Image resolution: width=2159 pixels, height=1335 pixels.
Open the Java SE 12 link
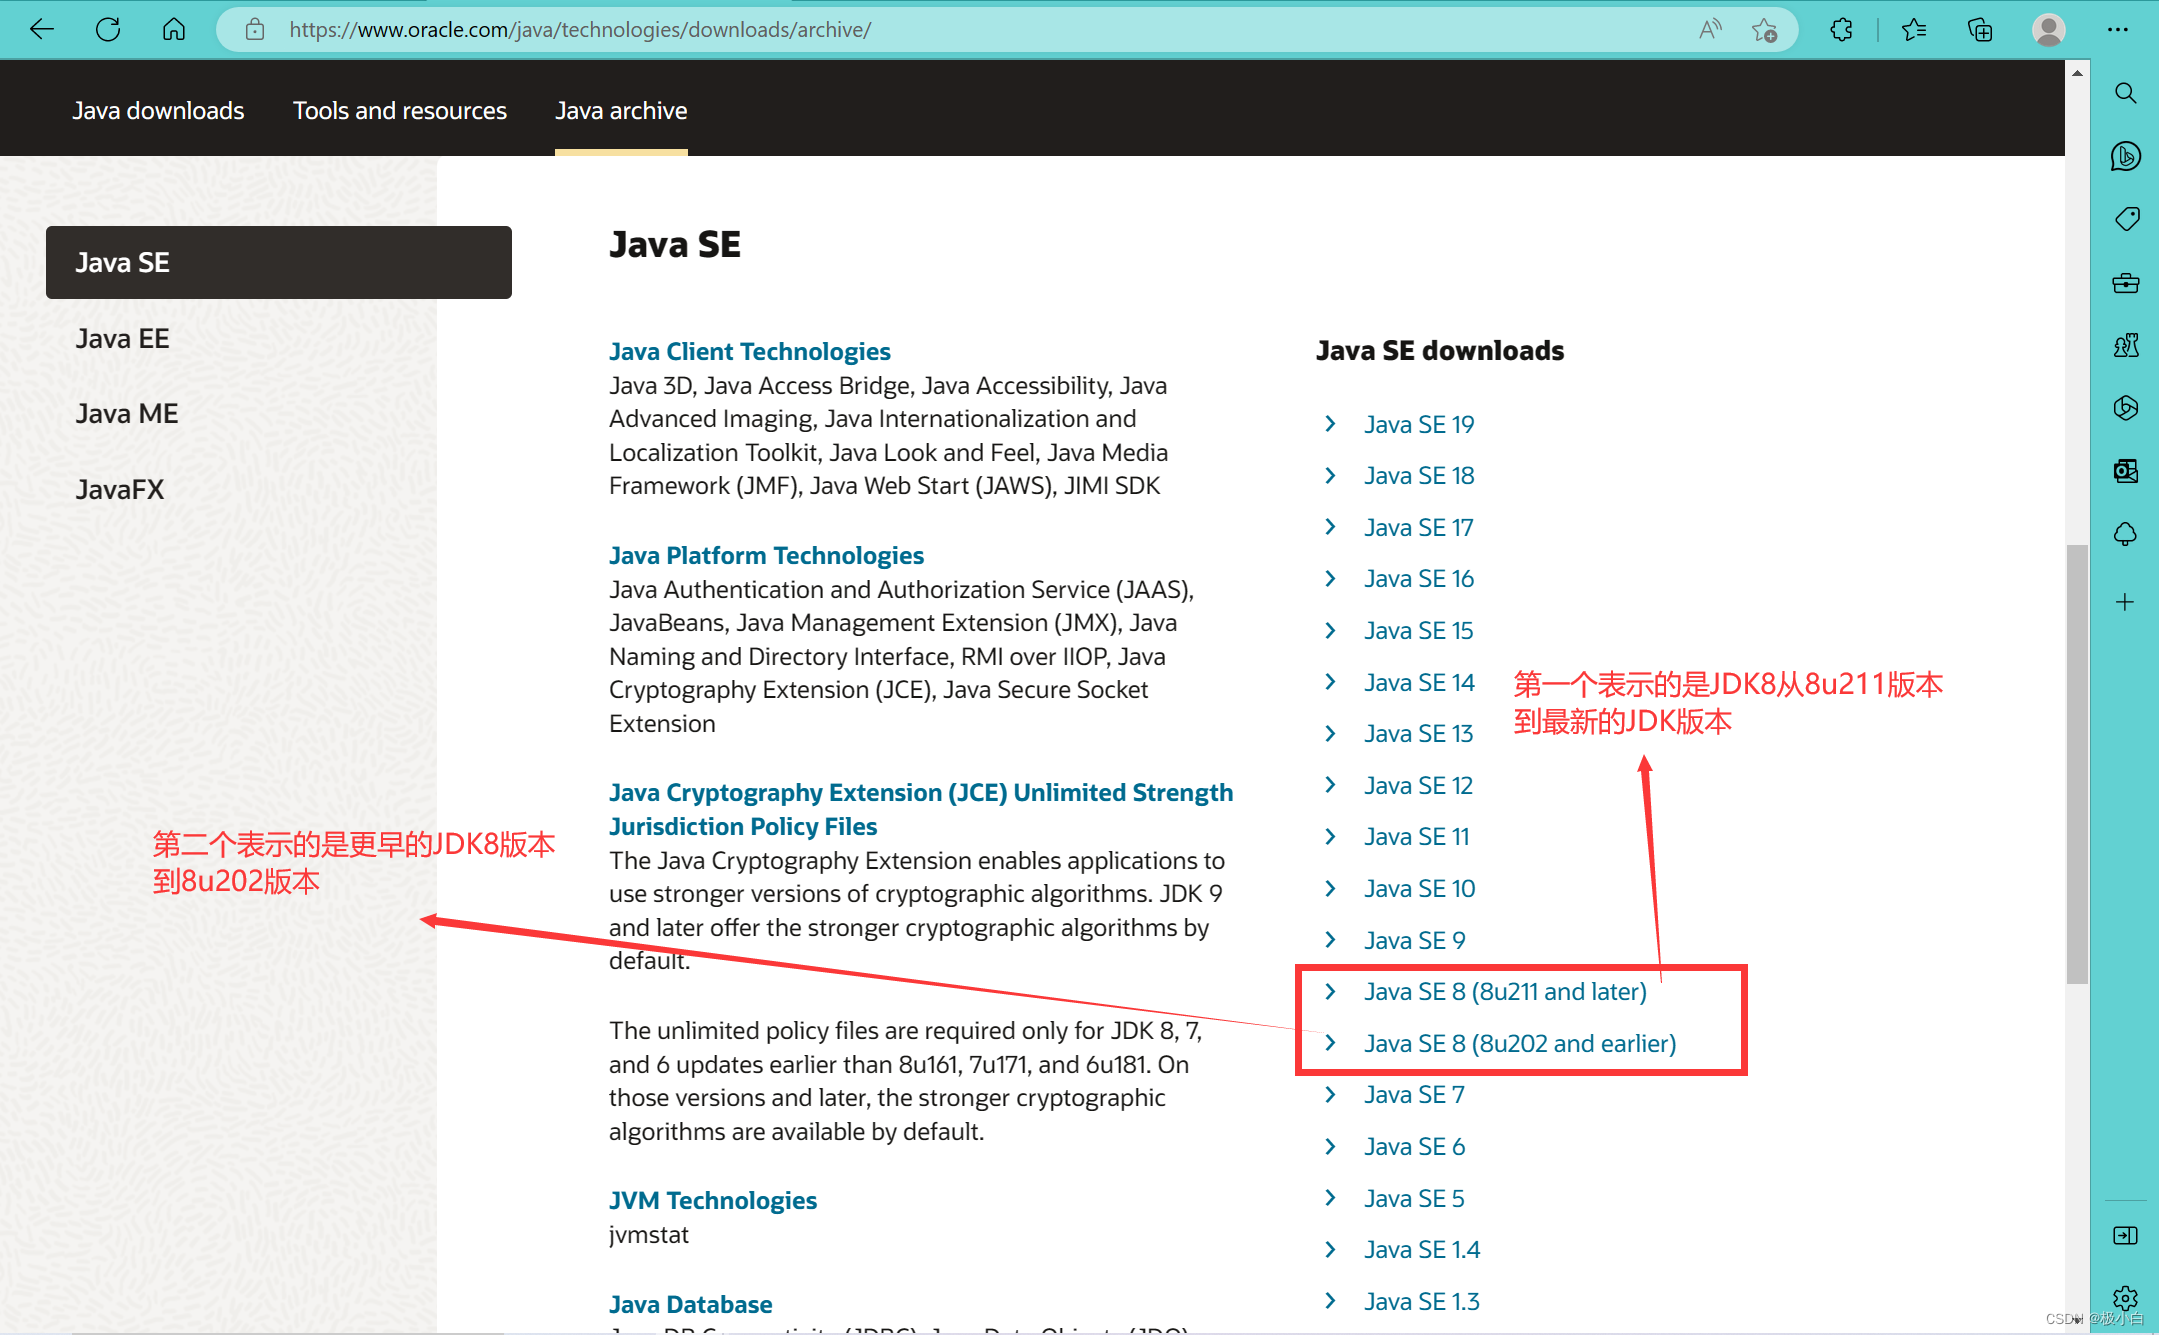(x=1419, y=786)
